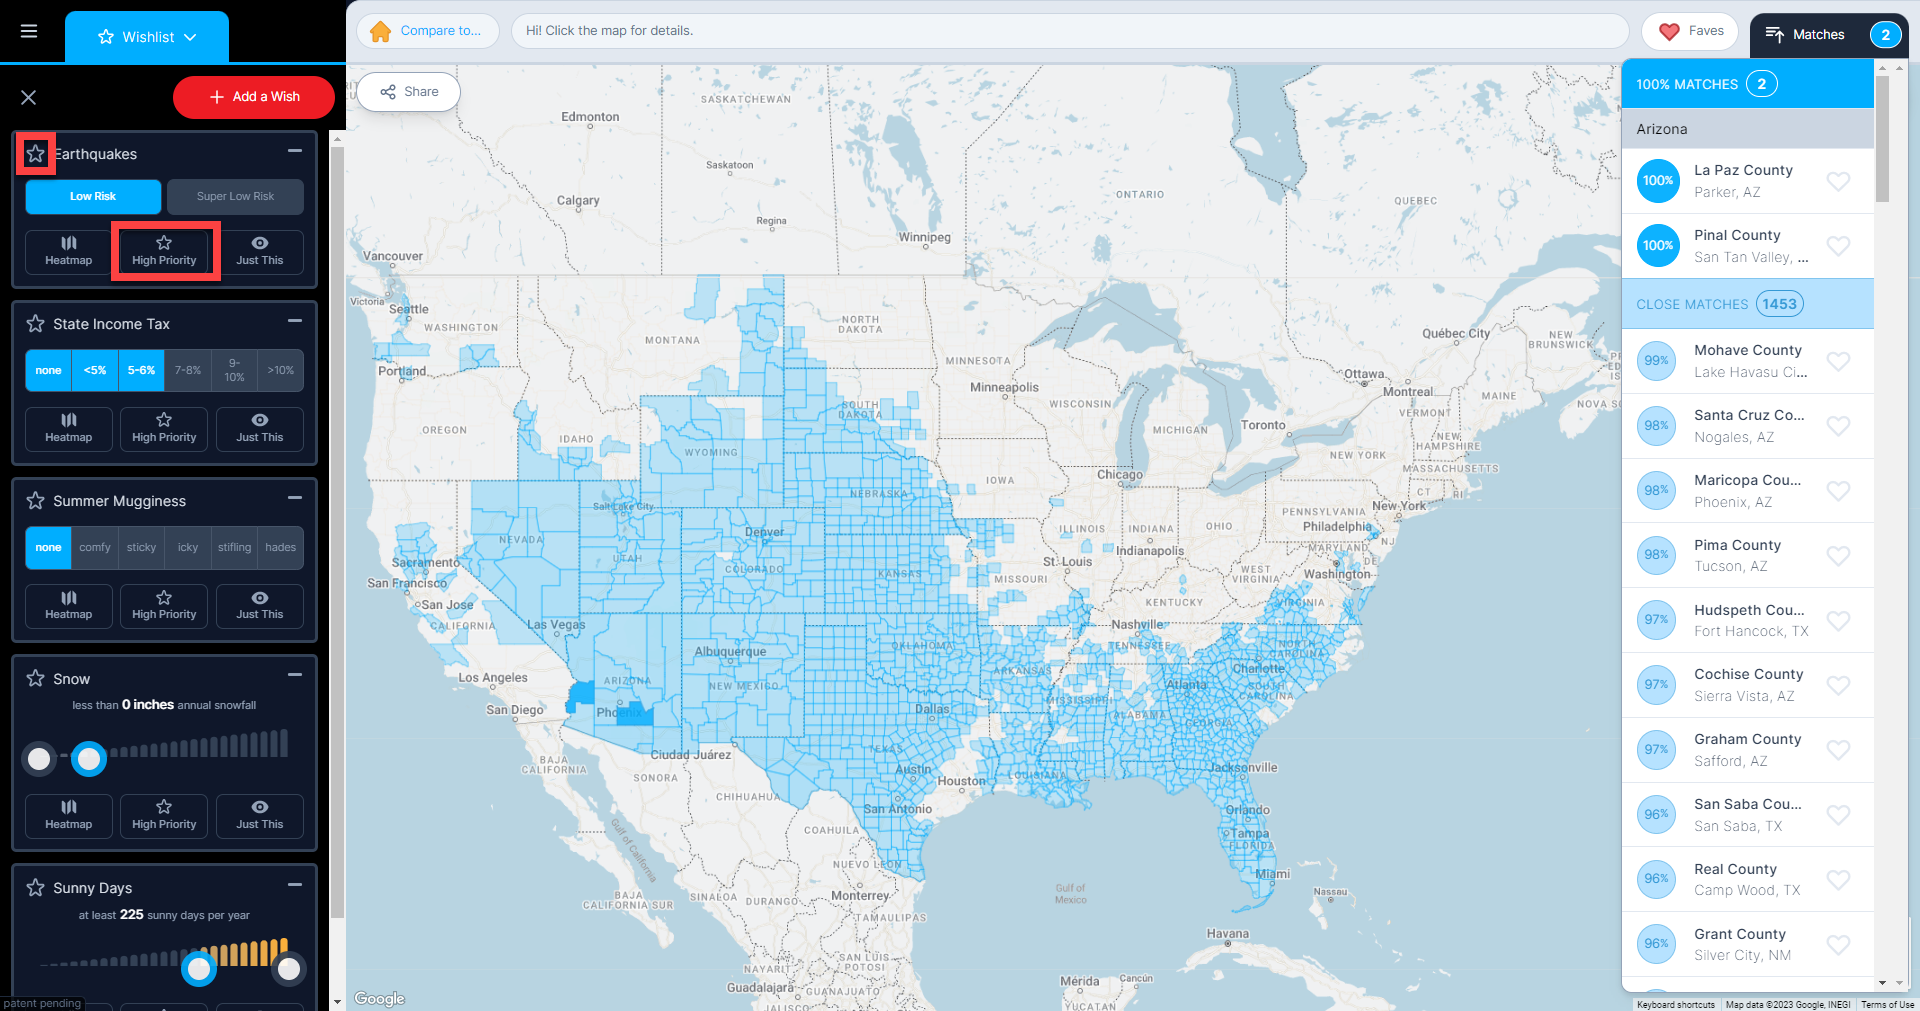Show Heatmap for State Income Tax
The width and height of the screenshot is (1920, 1011).
click(69, 429)
